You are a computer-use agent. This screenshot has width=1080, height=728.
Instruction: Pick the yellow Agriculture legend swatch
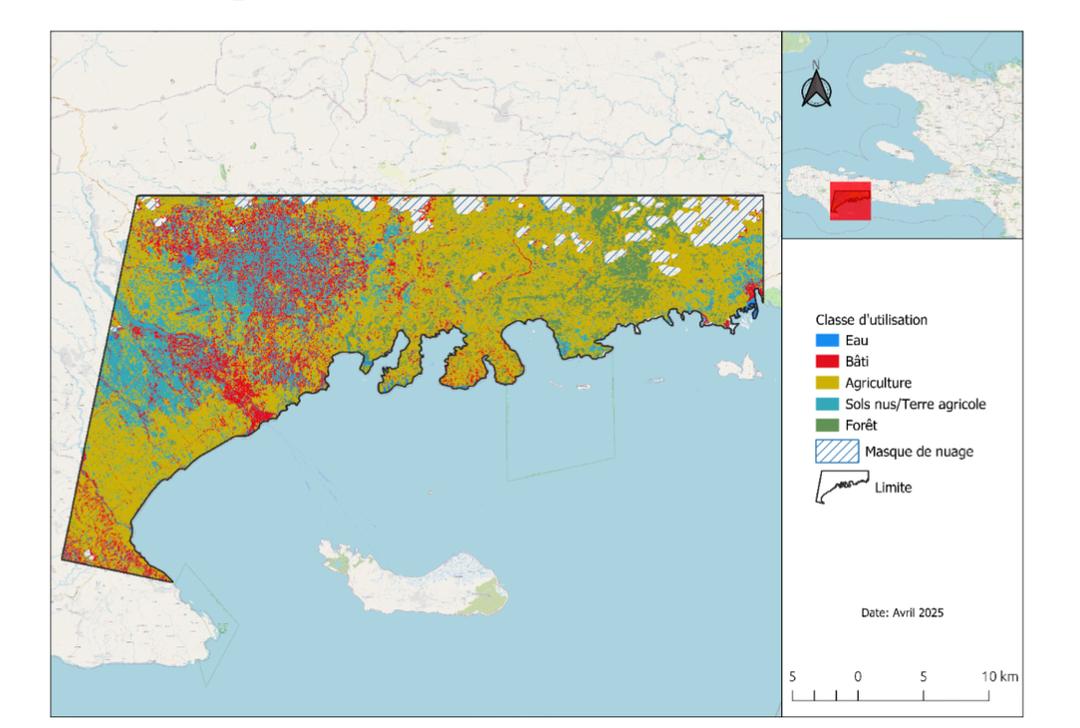click(x=828, y=382)
